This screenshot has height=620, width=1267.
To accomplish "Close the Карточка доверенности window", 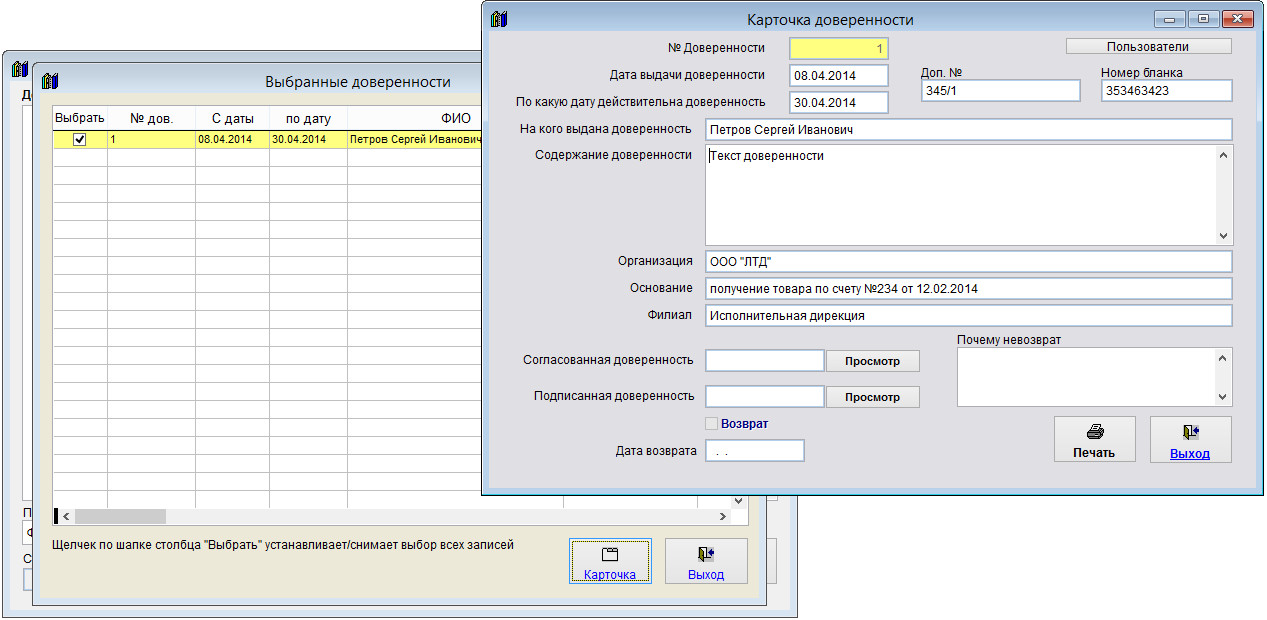I will (x=1238, y=18).
